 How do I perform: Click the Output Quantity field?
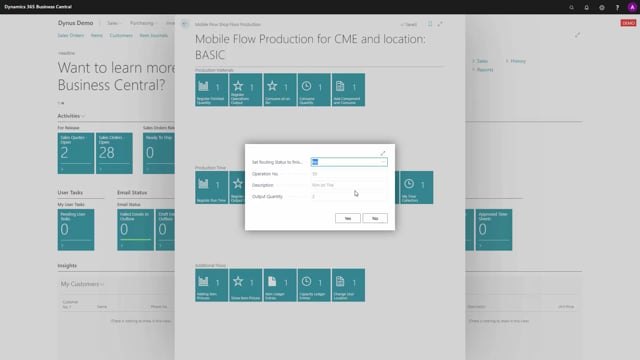pyautogui.click(x=349, y=196)
